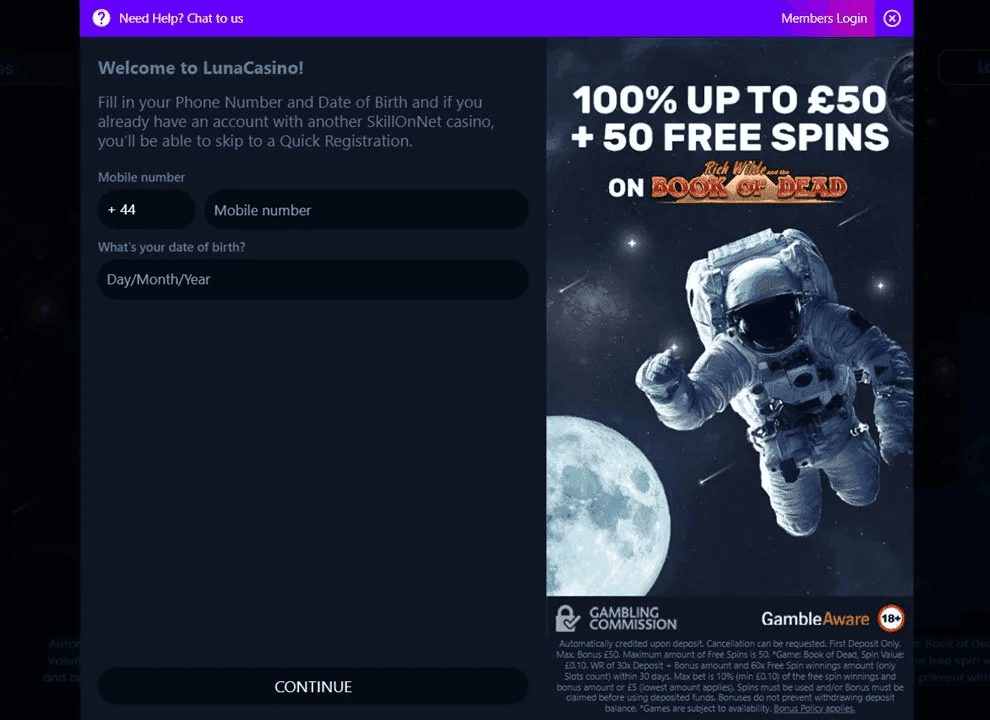
Task: Open Members Login
Action: [824, 18]
